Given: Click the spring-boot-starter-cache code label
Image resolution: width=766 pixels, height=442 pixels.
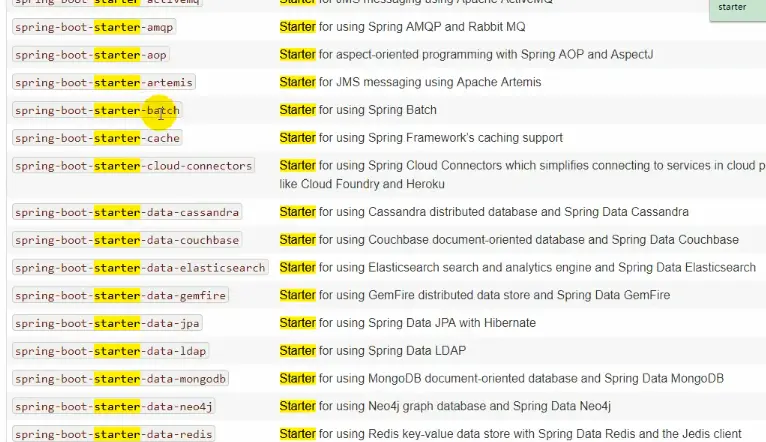Looking at the screenshot, I should (x=97, y=138).
